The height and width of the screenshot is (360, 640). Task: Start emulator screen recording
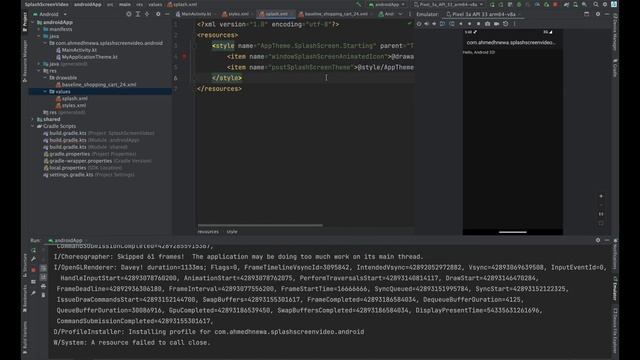coord(496,24)
